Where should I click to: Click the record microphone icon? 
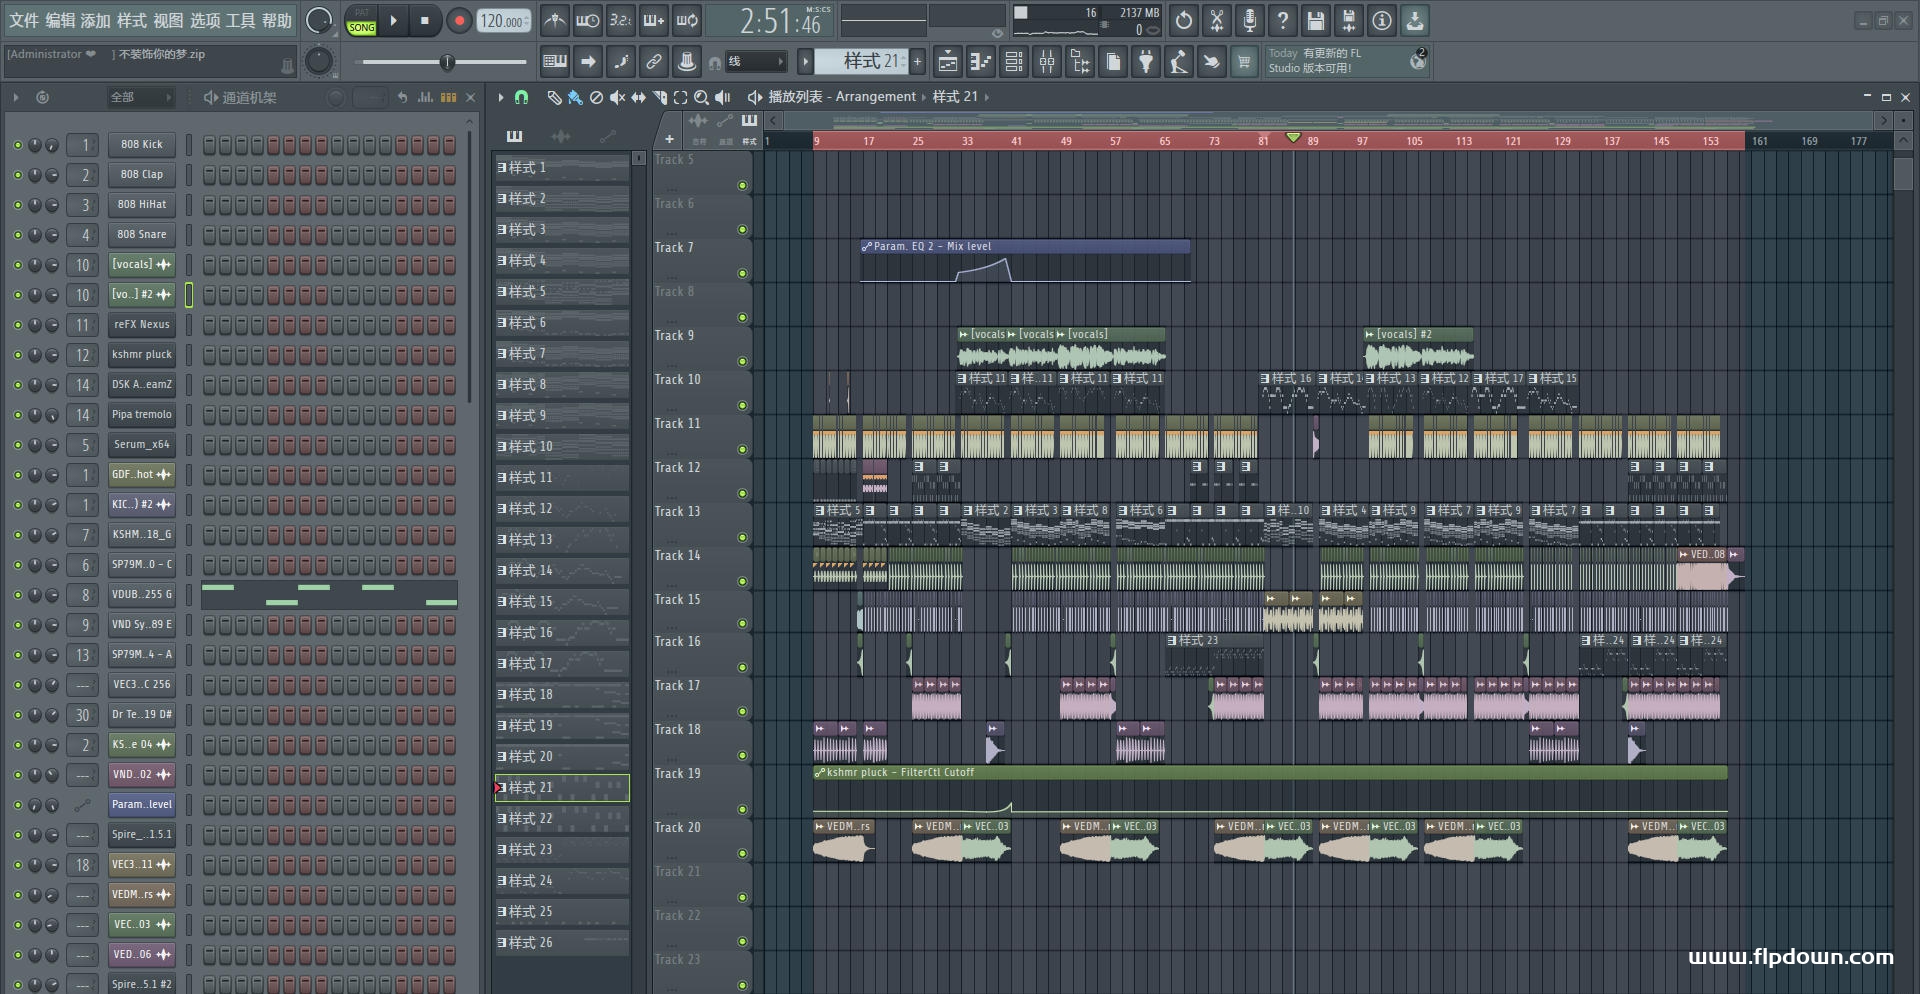[1250, 20]
